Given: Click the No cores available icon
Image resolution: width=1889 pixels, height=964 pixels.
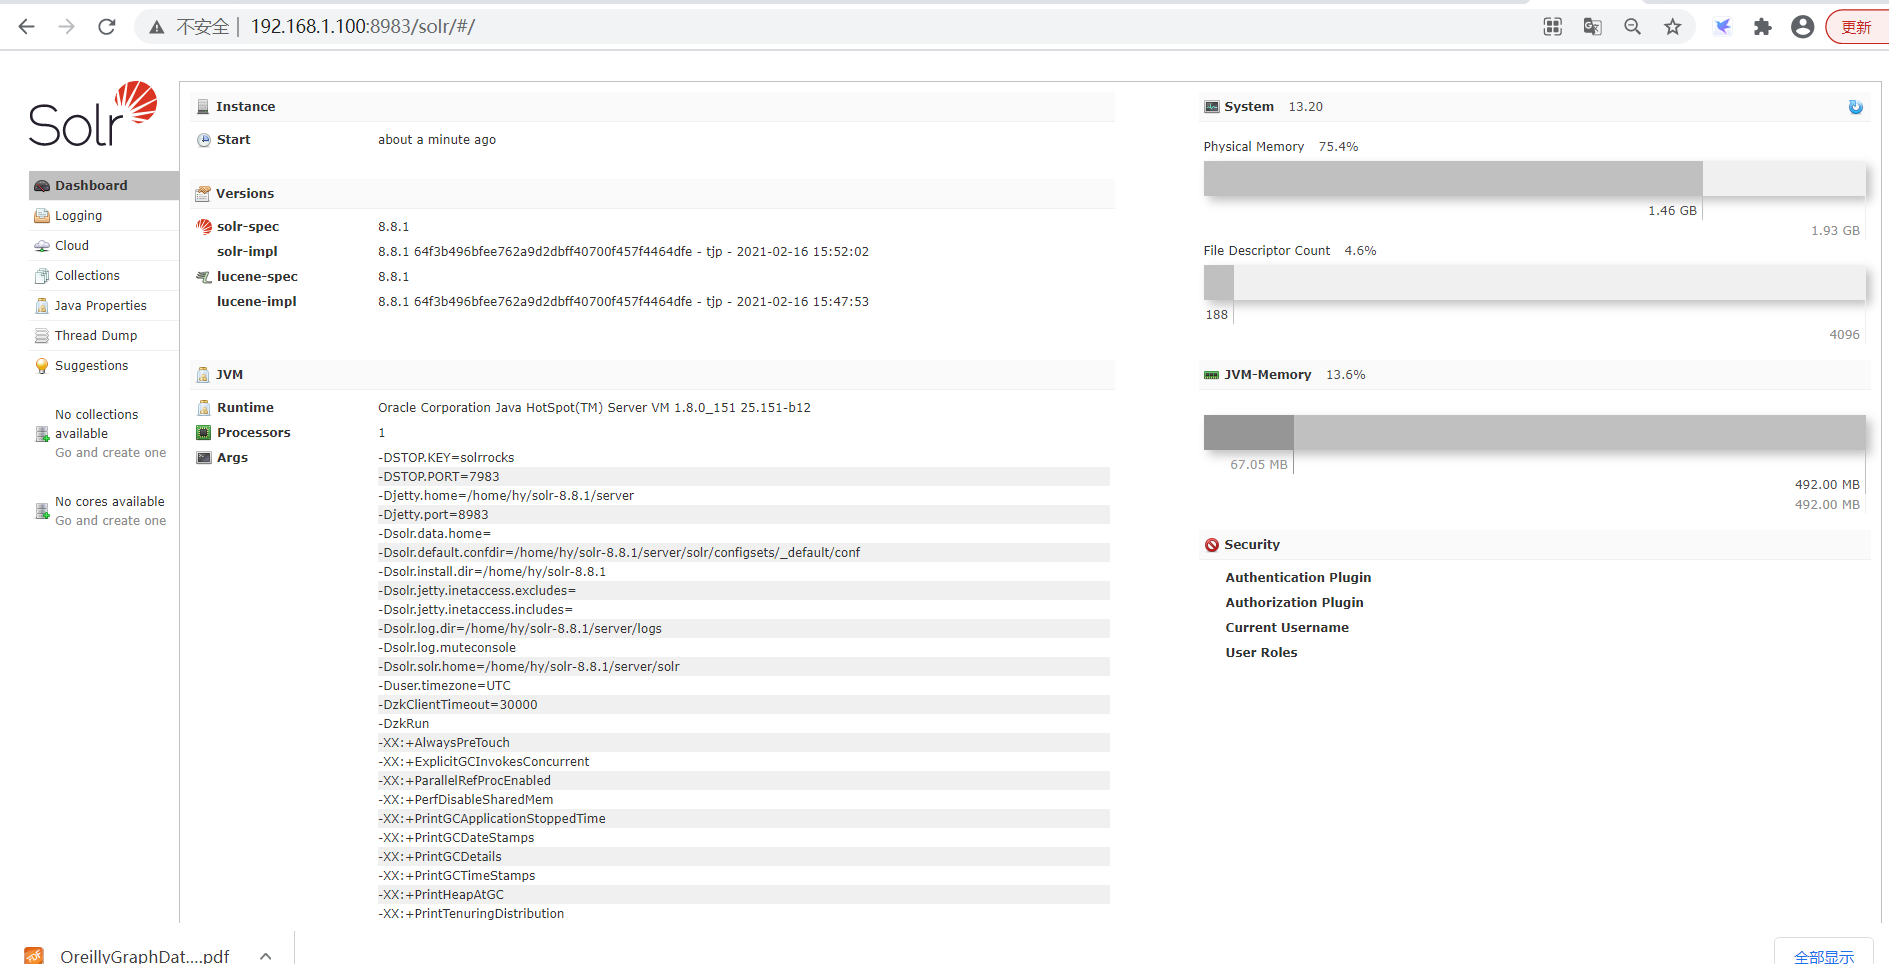Looking at the screenshot, I should (x=42, y=511).
